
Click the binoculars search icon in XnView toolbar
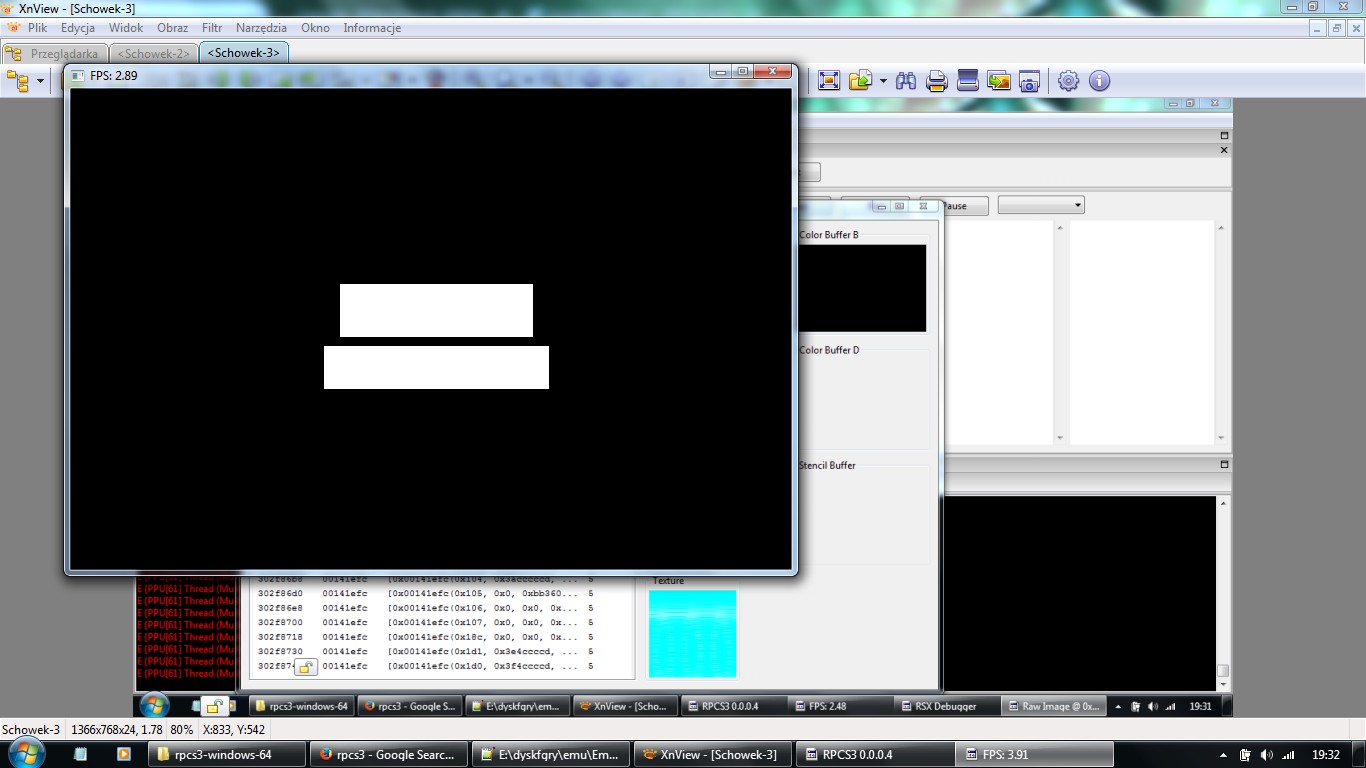click(906, 81)
